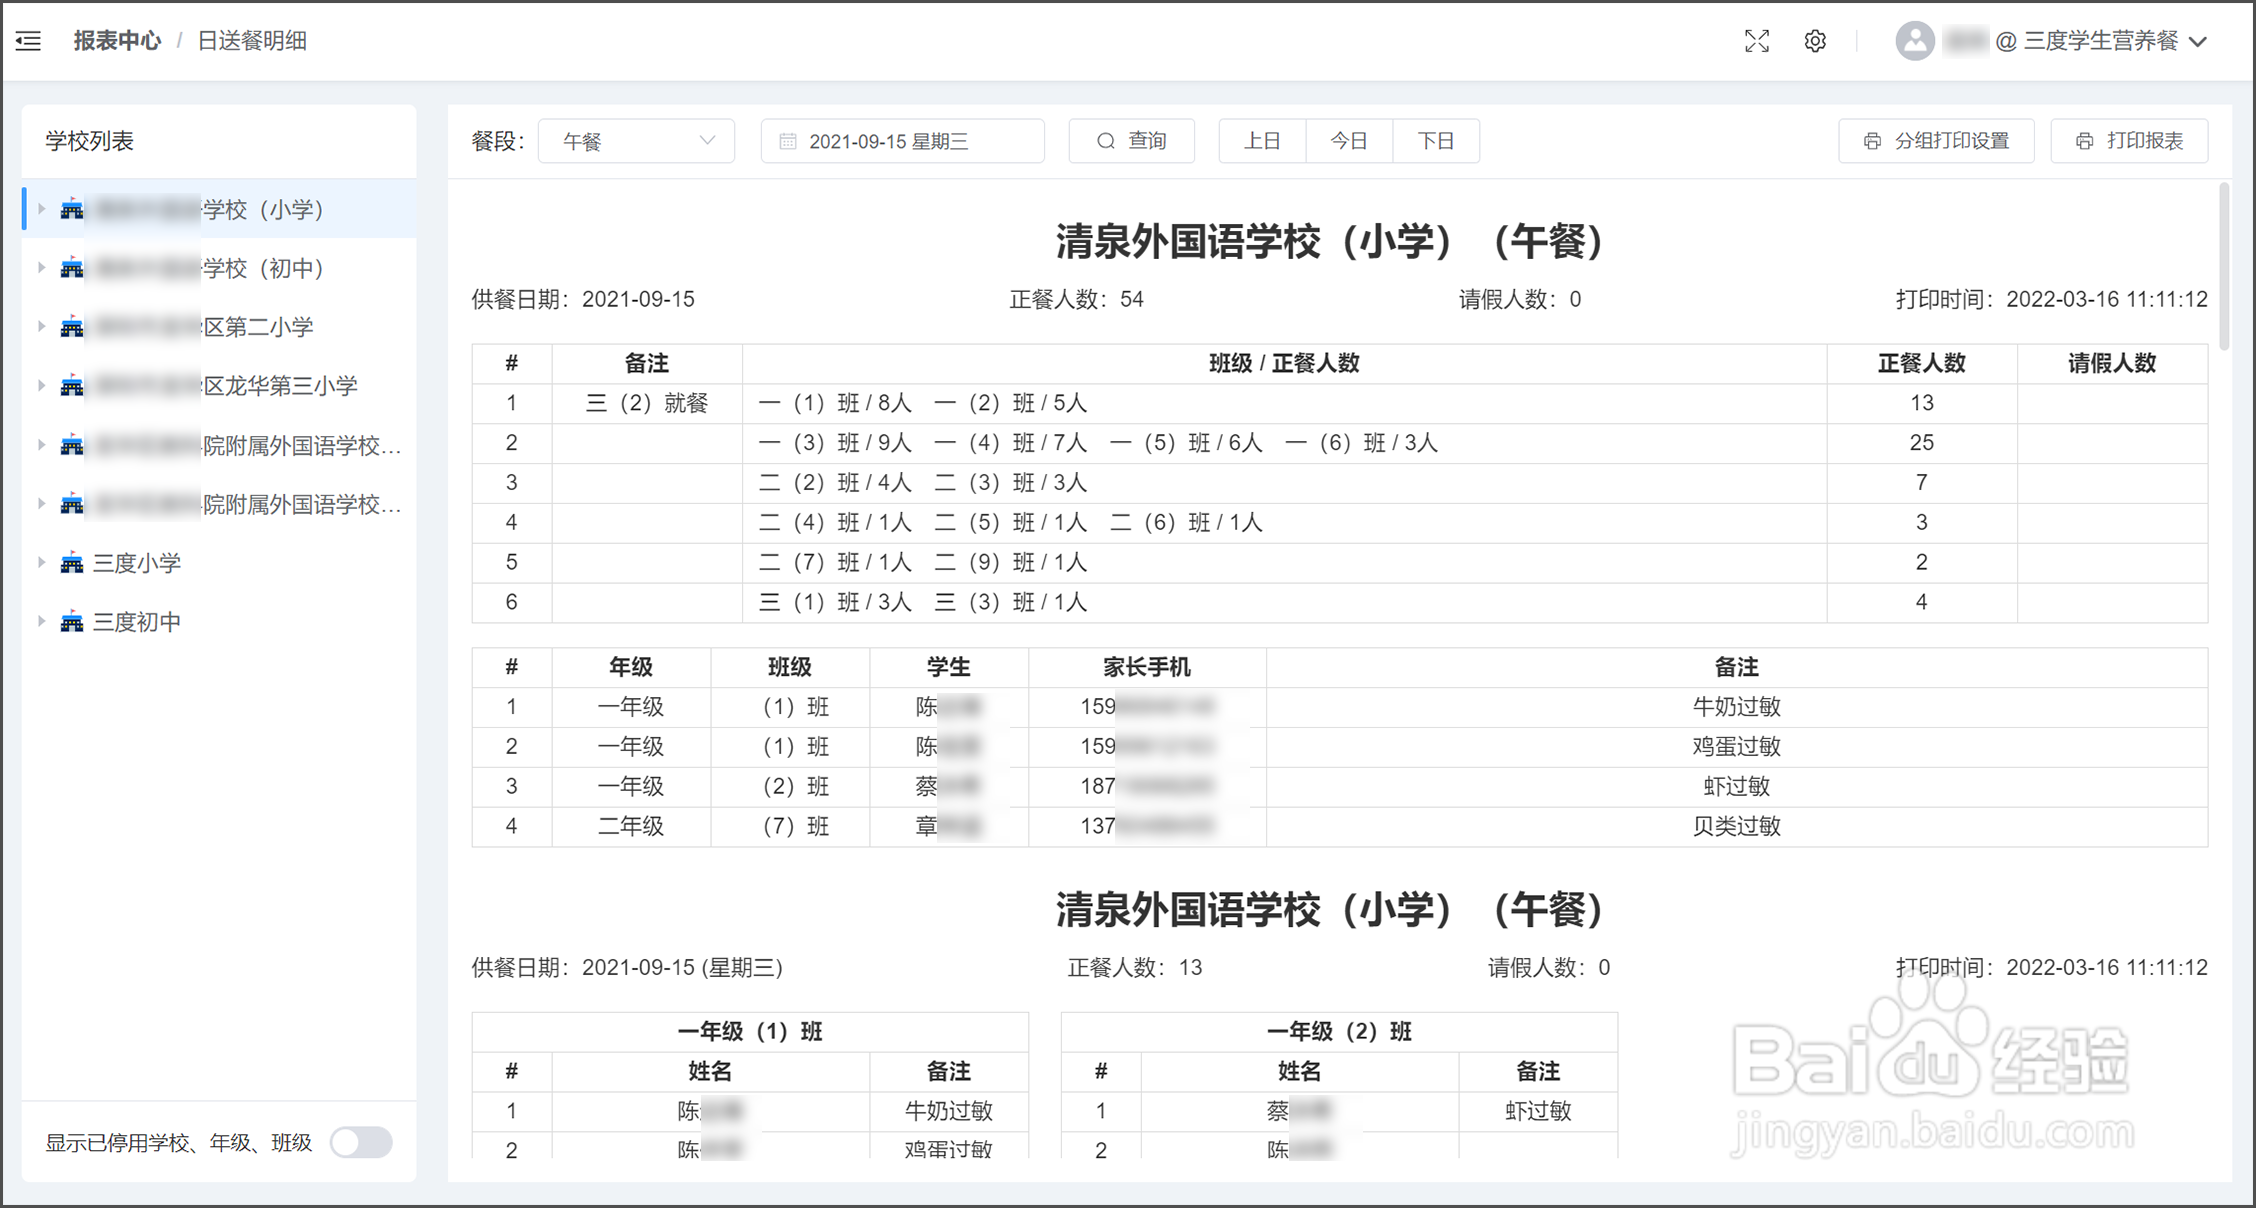Click the 三度初中 school building icon

coord(72,622)
